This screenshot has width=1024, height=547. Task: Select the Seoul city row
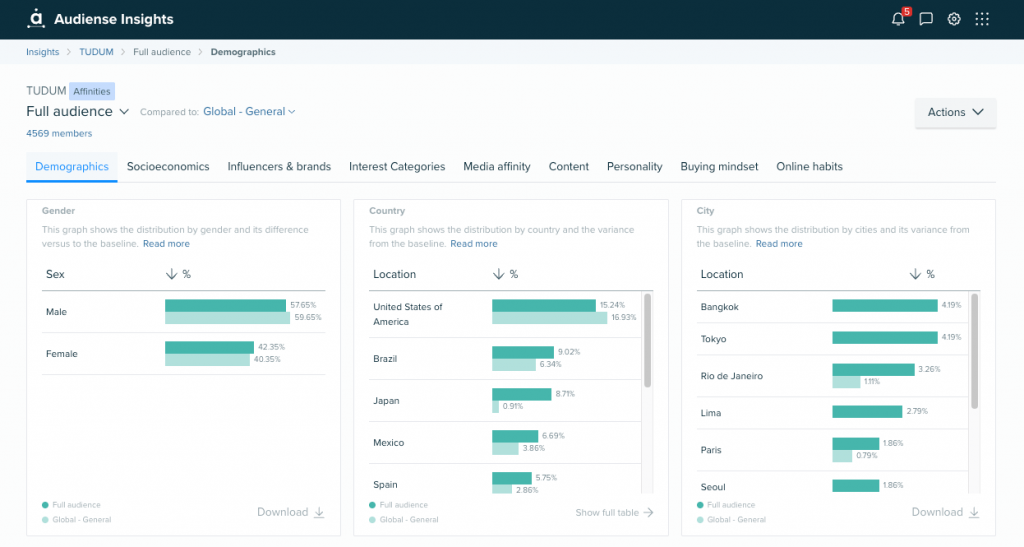pos(832,482)
